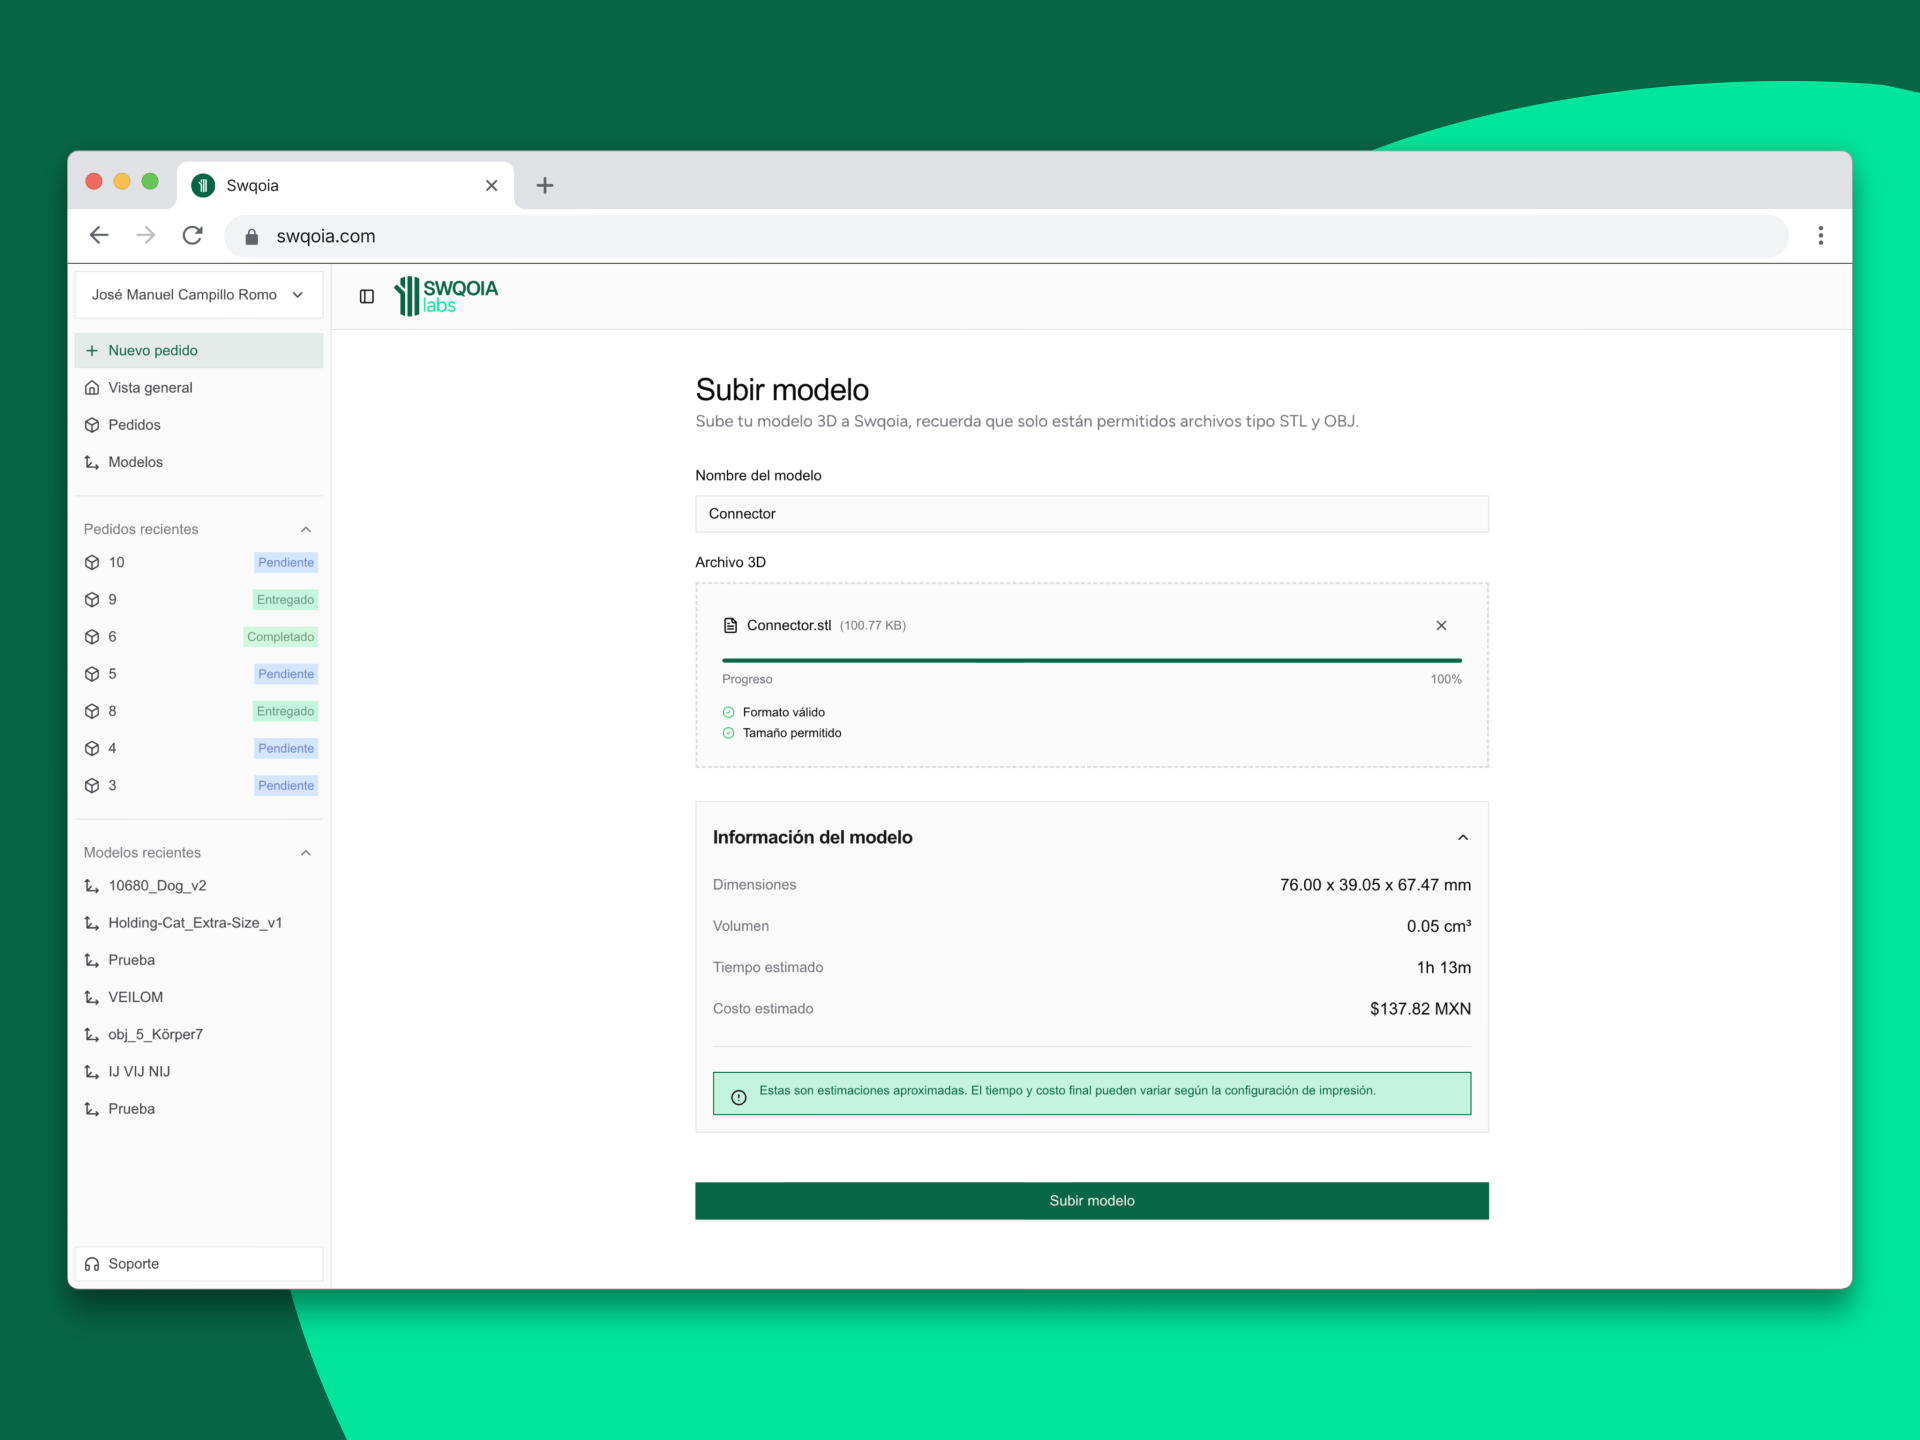The image size is (1920, 1440).
Task: Open recent order 3
Action: point(199,786)
